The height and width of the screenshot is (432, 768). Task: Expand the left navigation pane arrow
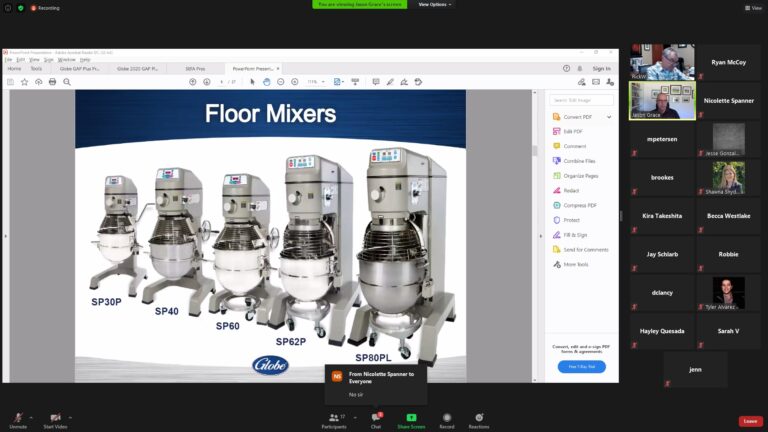(5, 236)
